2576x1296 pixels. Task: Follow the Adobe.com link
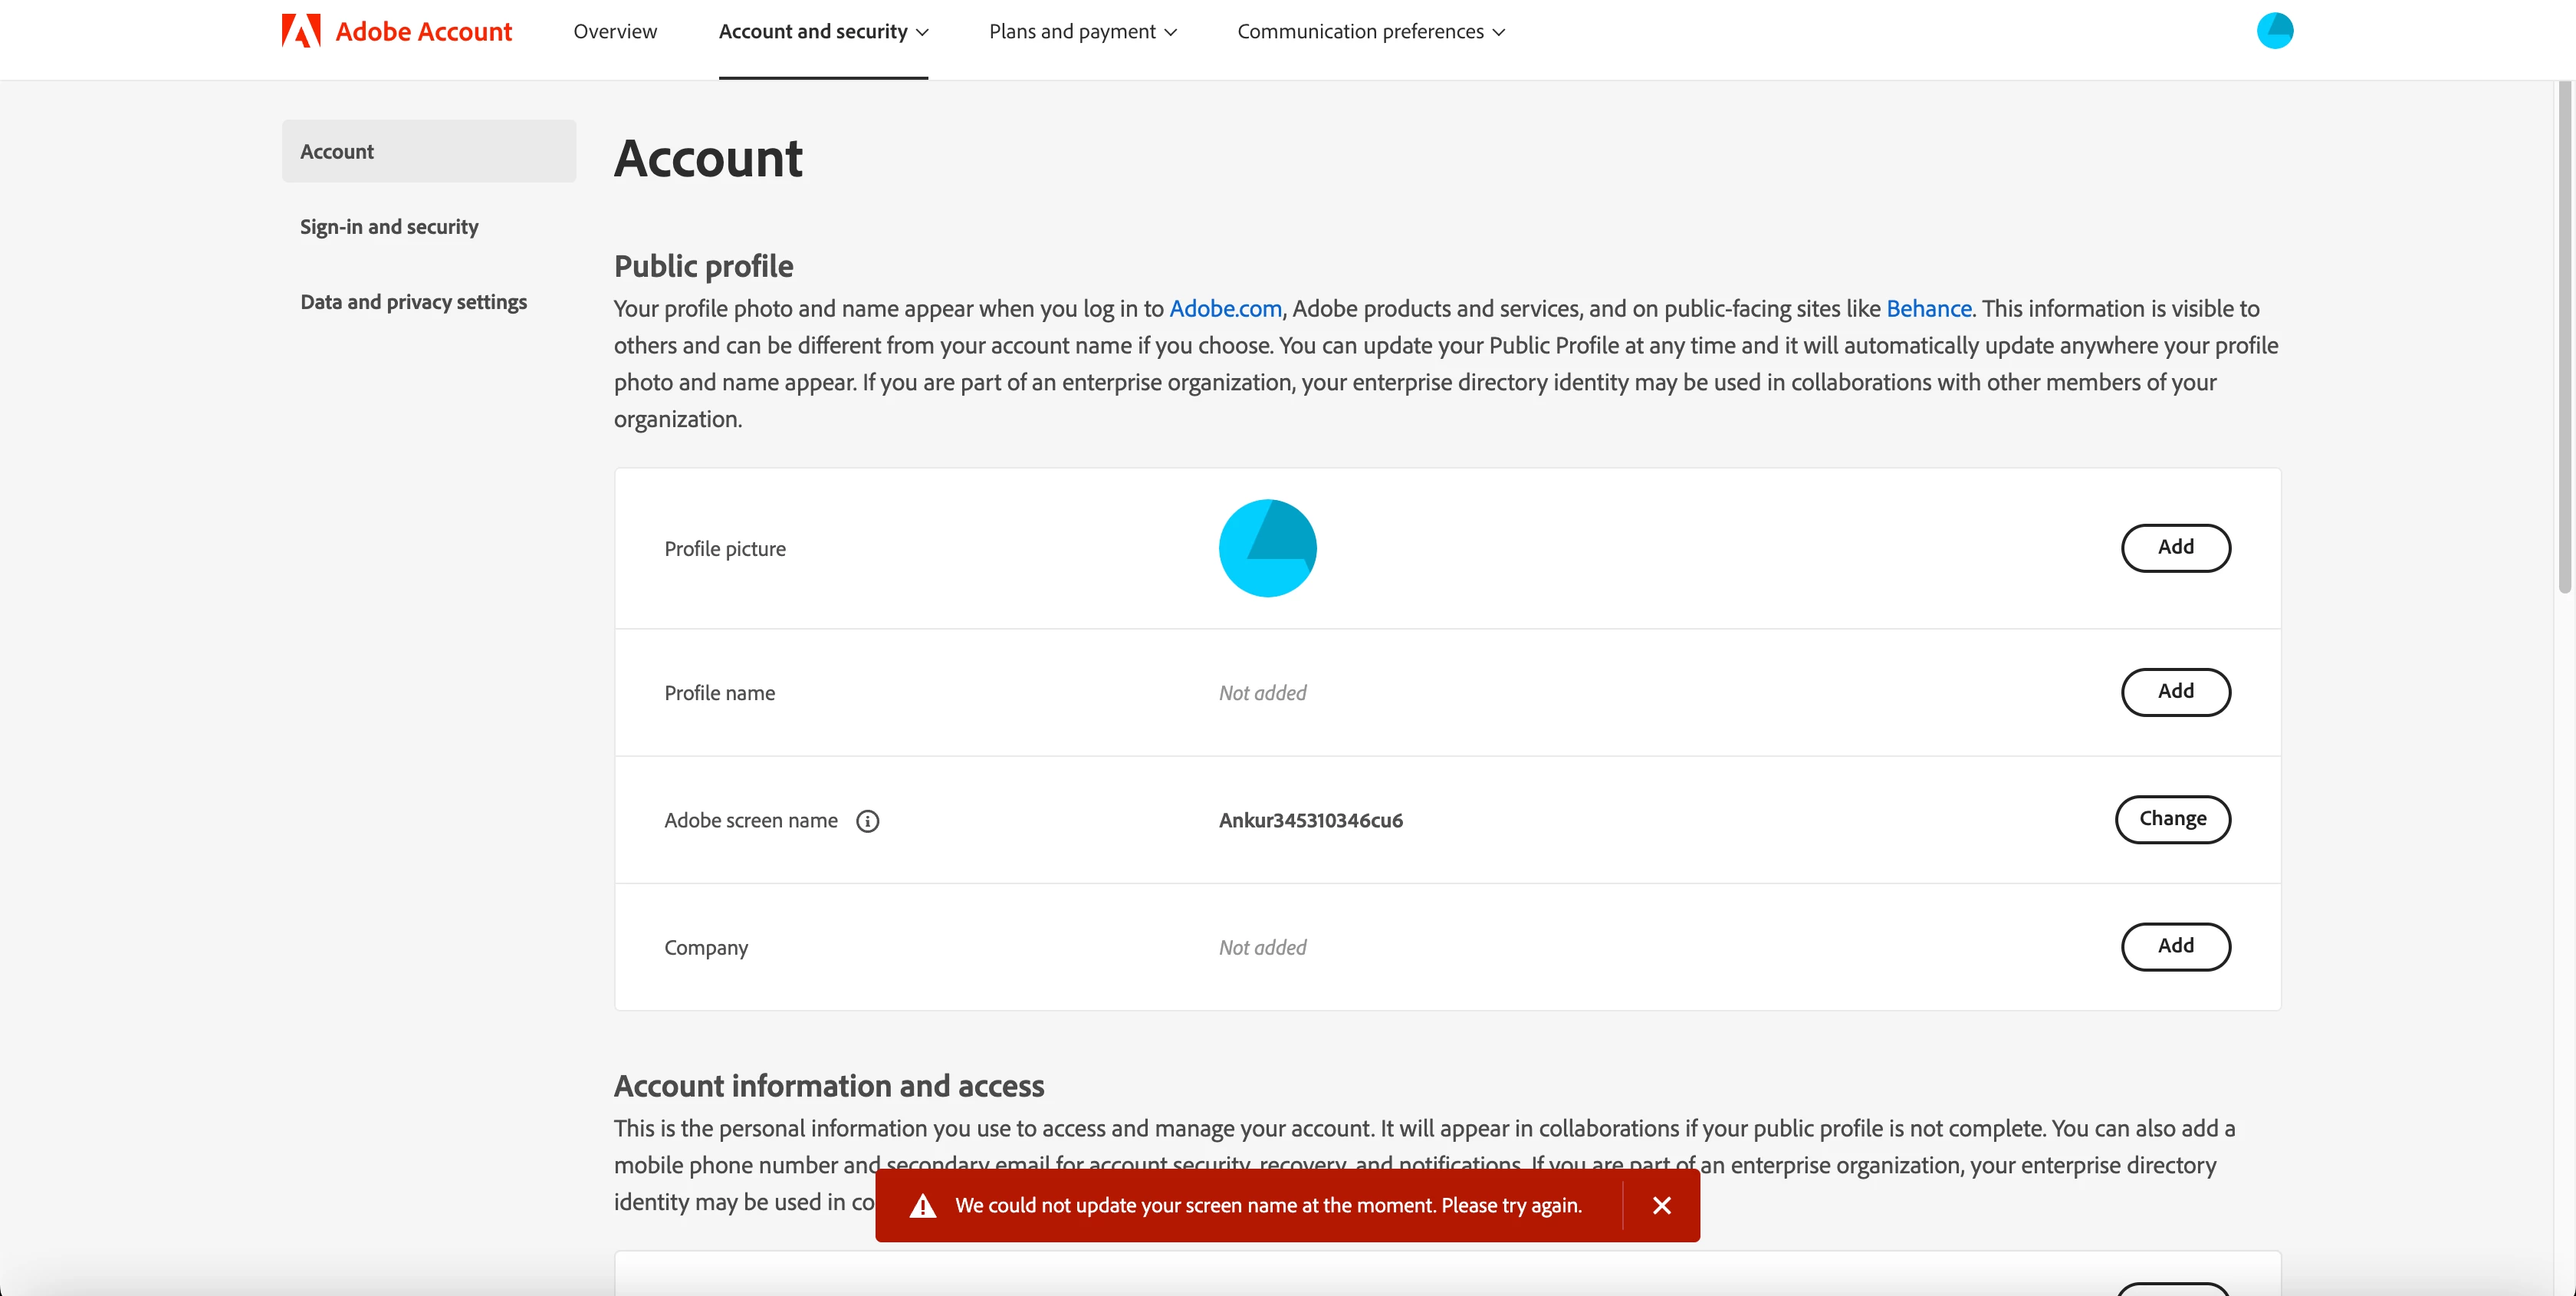1225,309
